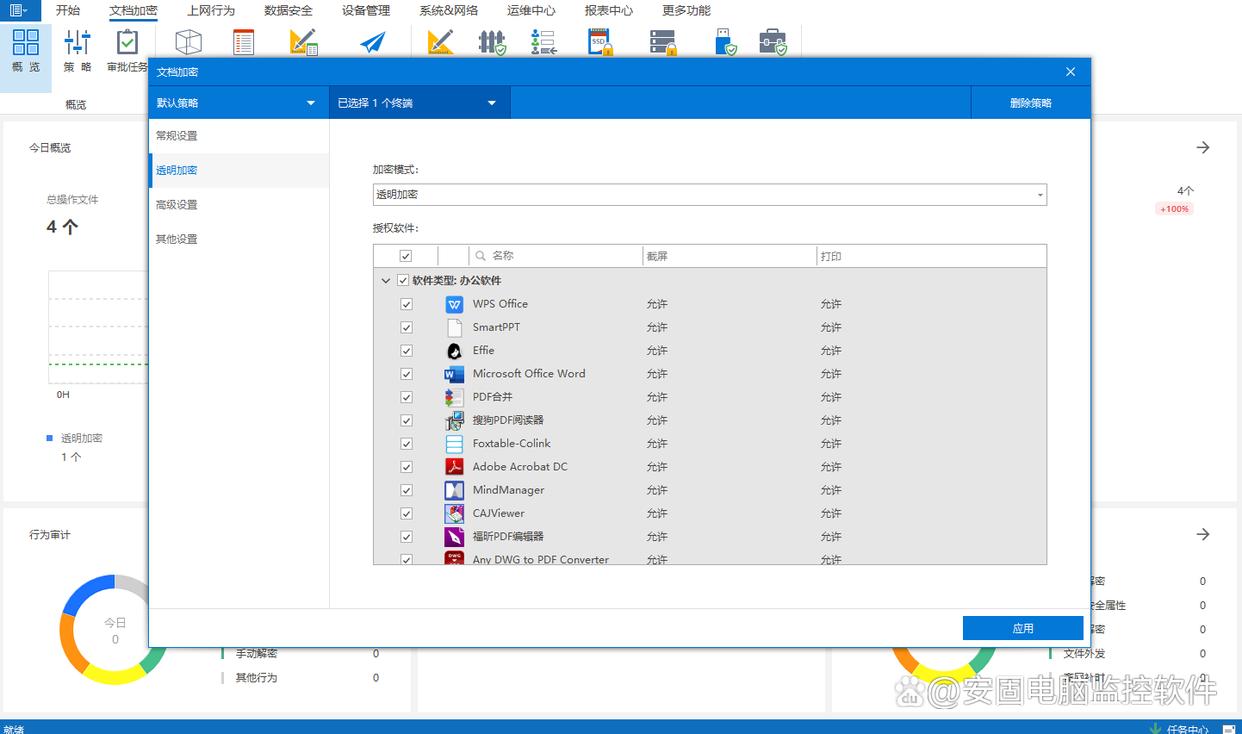1242x734 pixels.
Task: Click the Adobe Acrobat DC icon
Action: pyautogui.click(x=454, y=467)
